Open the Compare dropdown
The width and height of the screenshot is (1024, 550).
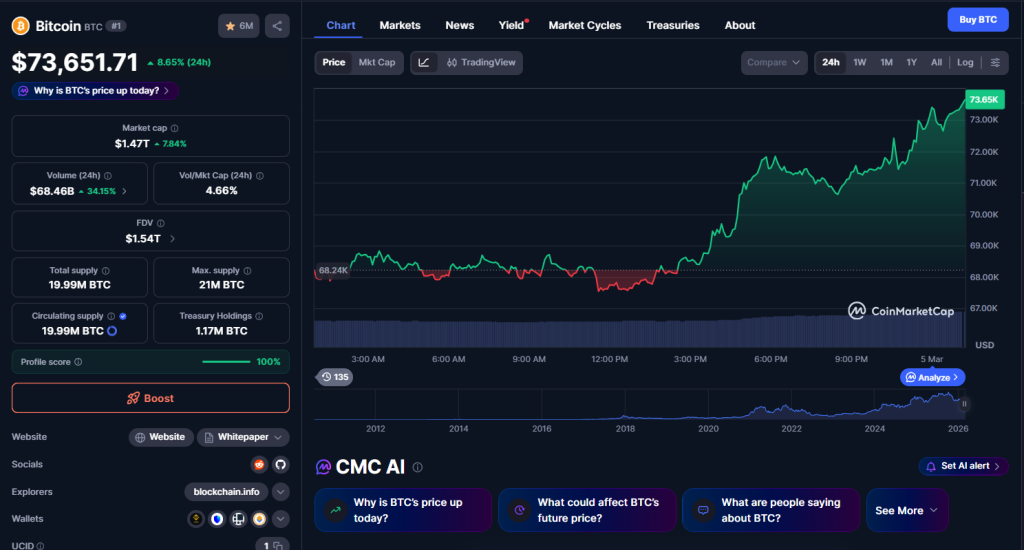tap(774, 63)
